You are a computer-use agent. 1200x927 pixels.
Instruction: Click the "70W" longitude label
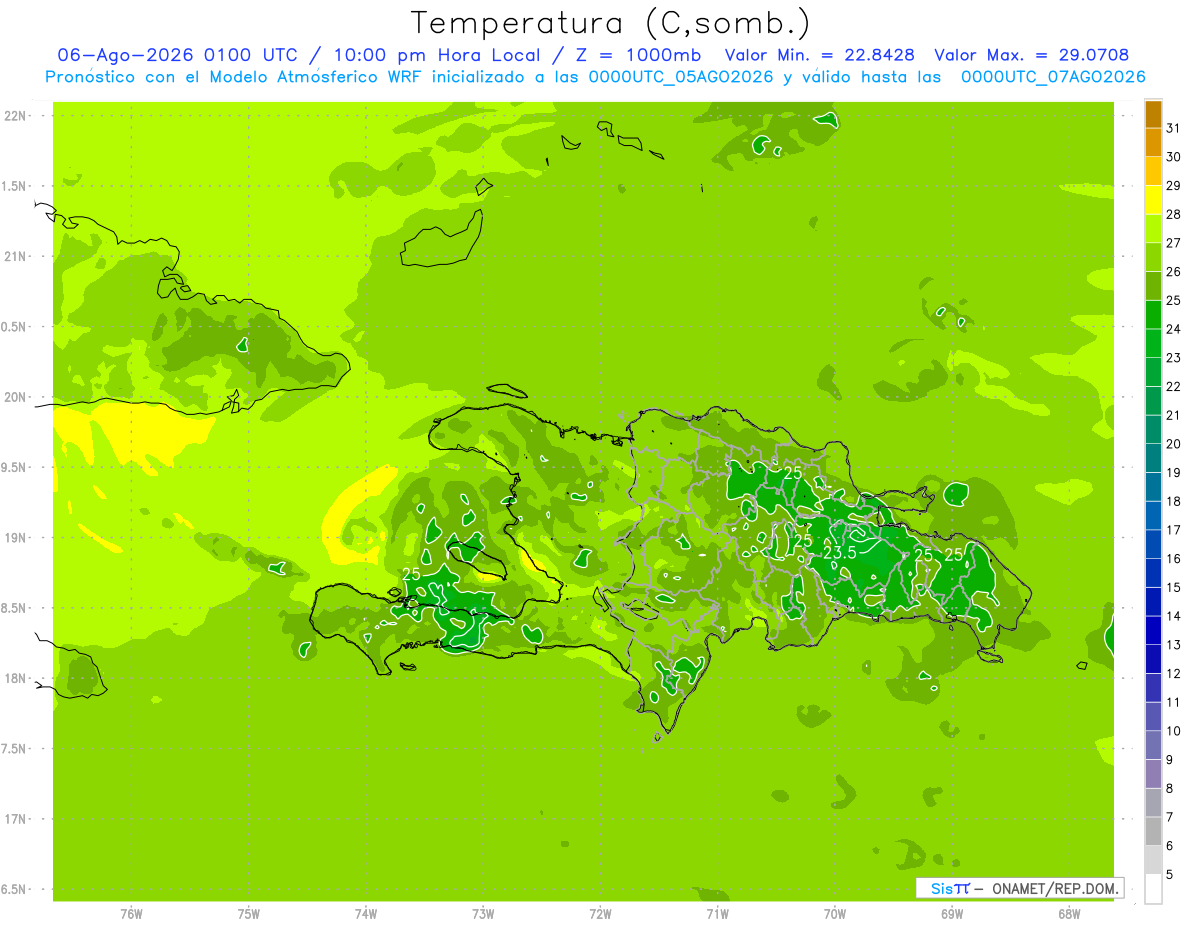click(834, 914)
